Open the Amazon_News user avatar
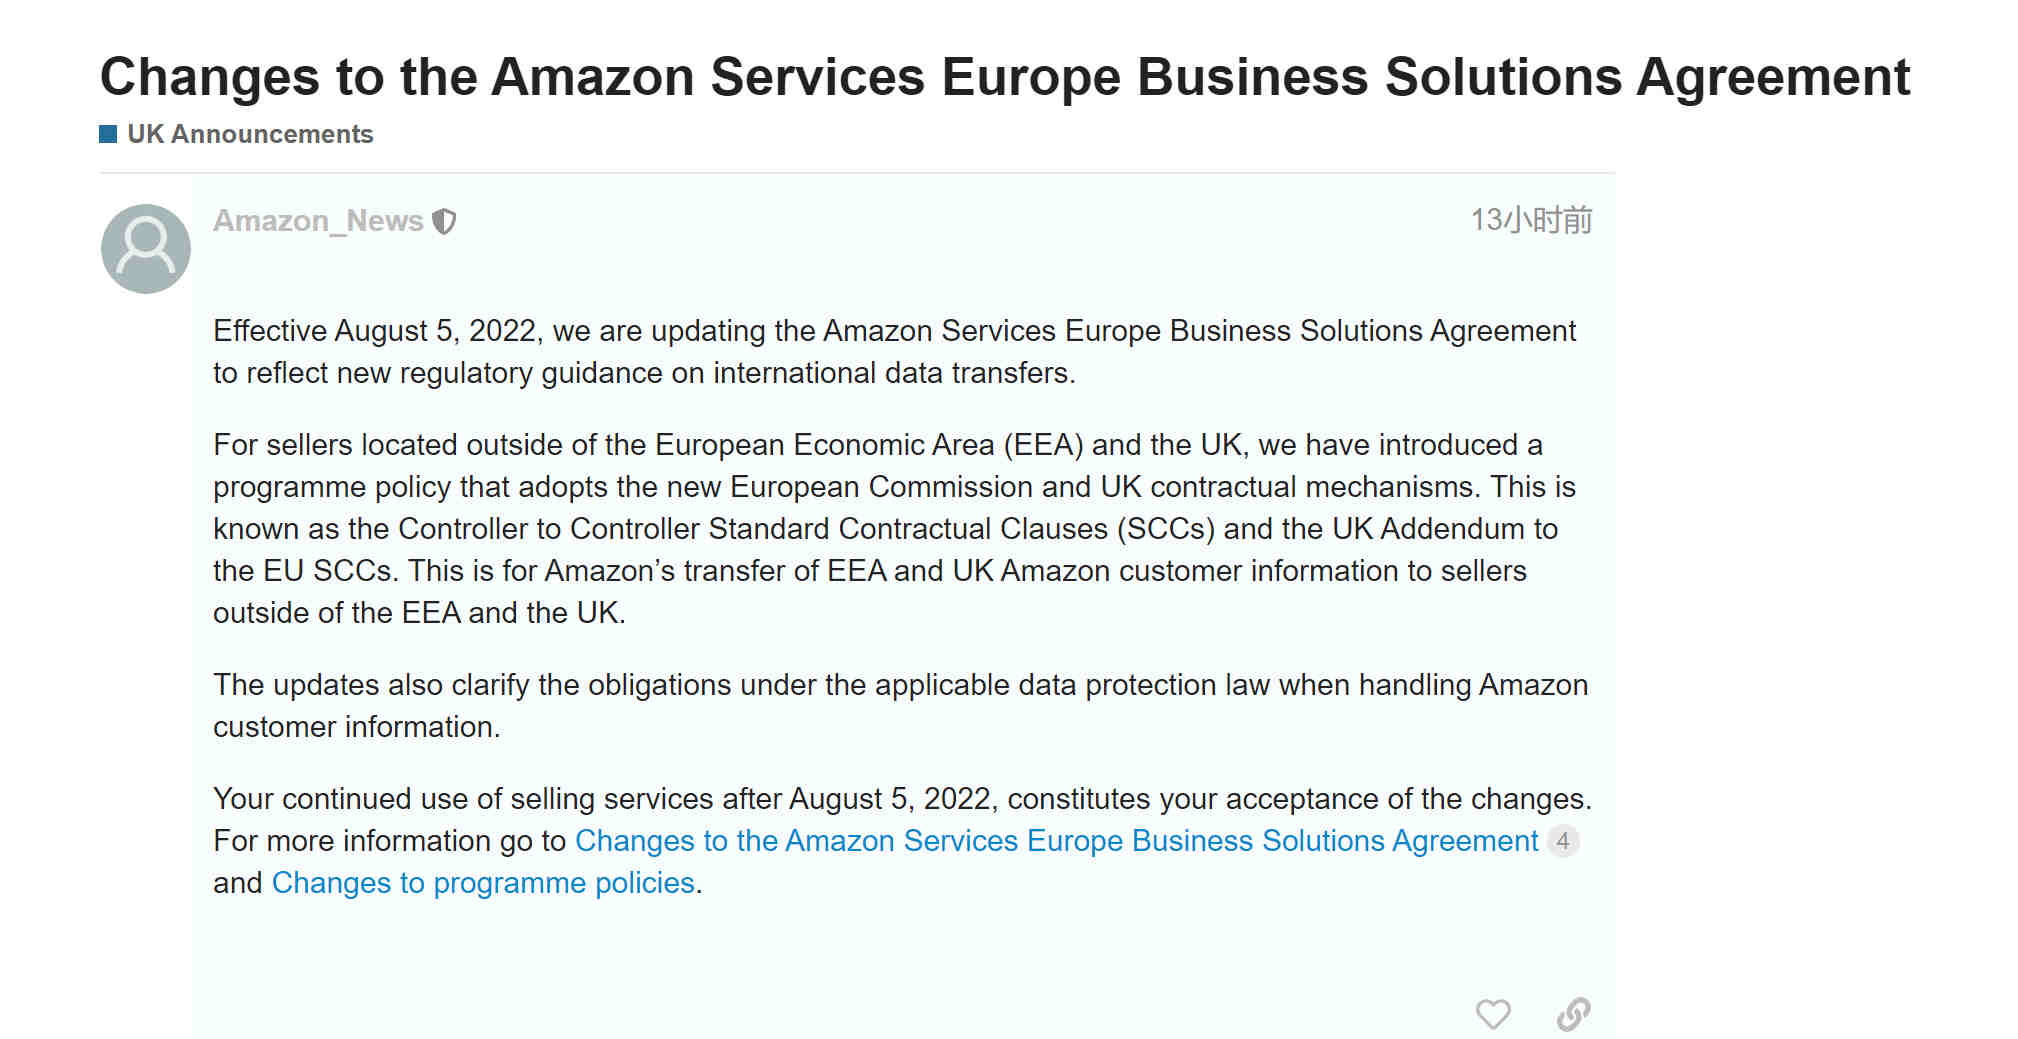The image size is (2018, 1039). point(146,249)
